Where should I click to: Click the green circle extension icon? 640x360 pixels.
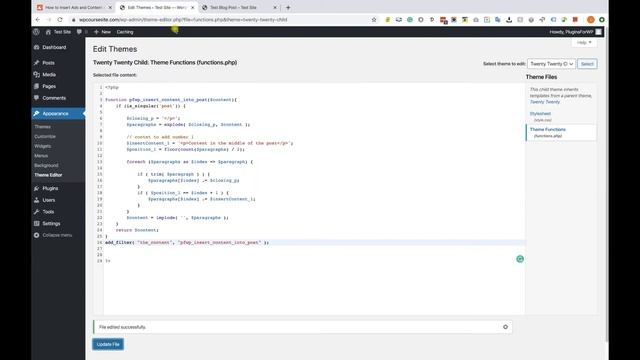pos(602,20)
